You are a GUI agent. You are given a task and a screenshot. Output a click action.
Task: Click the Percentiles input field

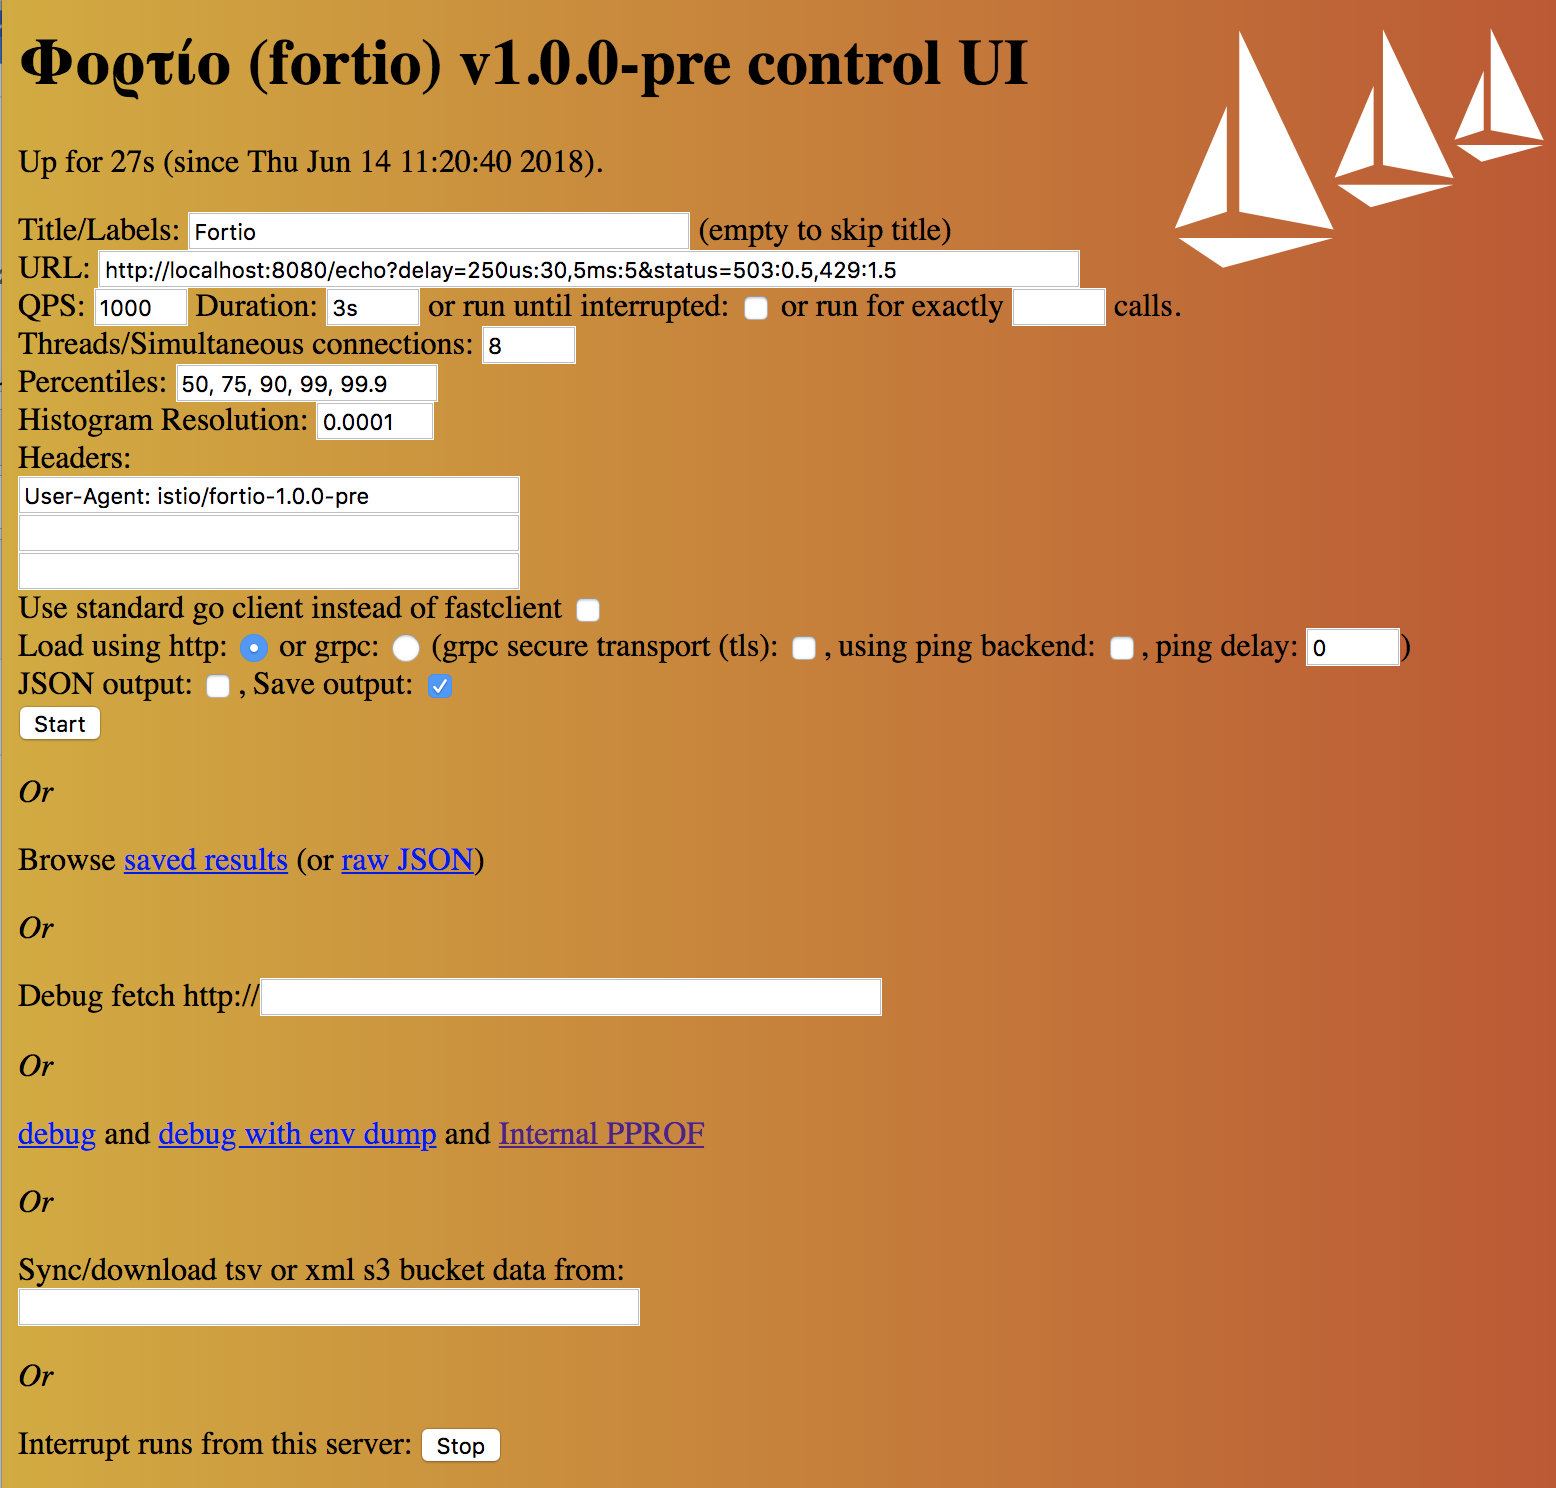pos(307,383)
